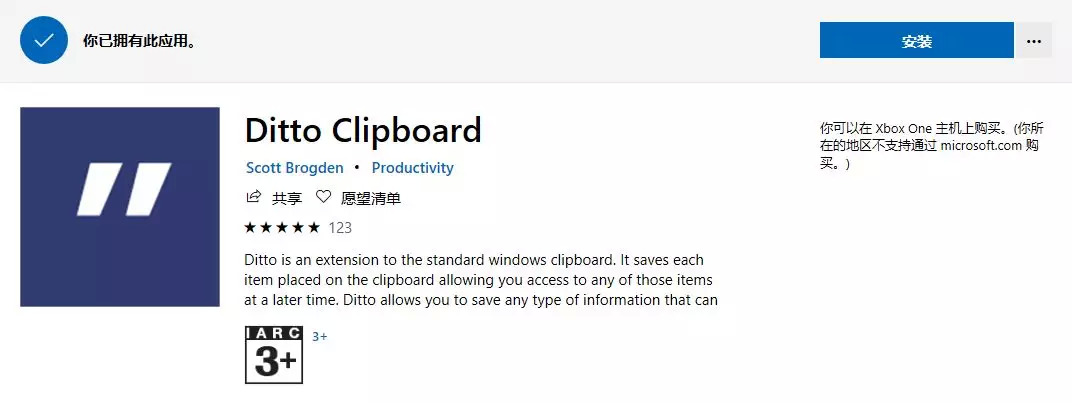Click the fifth rating star
This screenshot has width=1072, height=403.
click(314, 228)
